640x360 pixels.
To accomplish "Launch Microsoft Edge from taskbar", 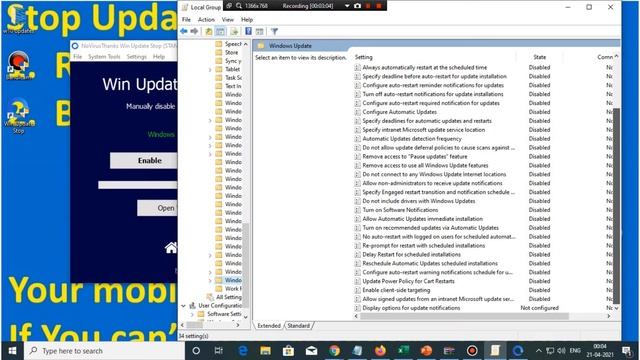I will click(242, 351).
